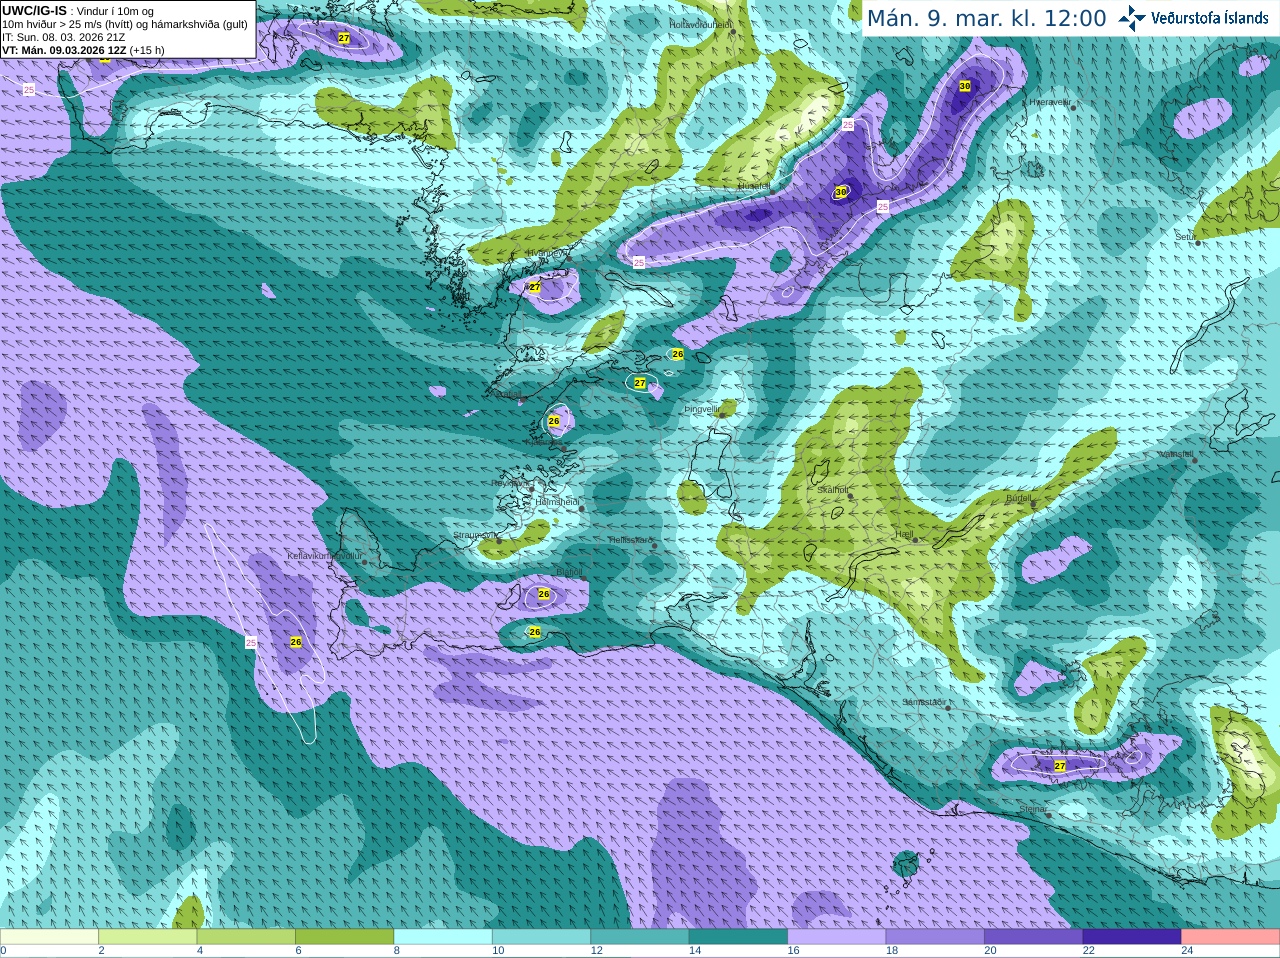The image size is (1280, 958).
Task: Select the UWC/IG-IS model title text
Action: 35,10
